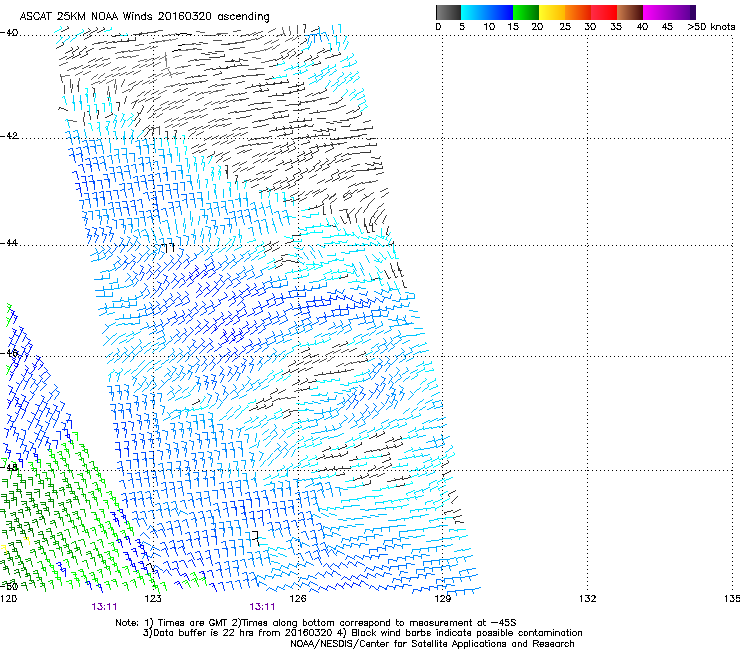Click the '132' longitude label
The width and height of the screenshot is (740, 650).
(588, 599)
